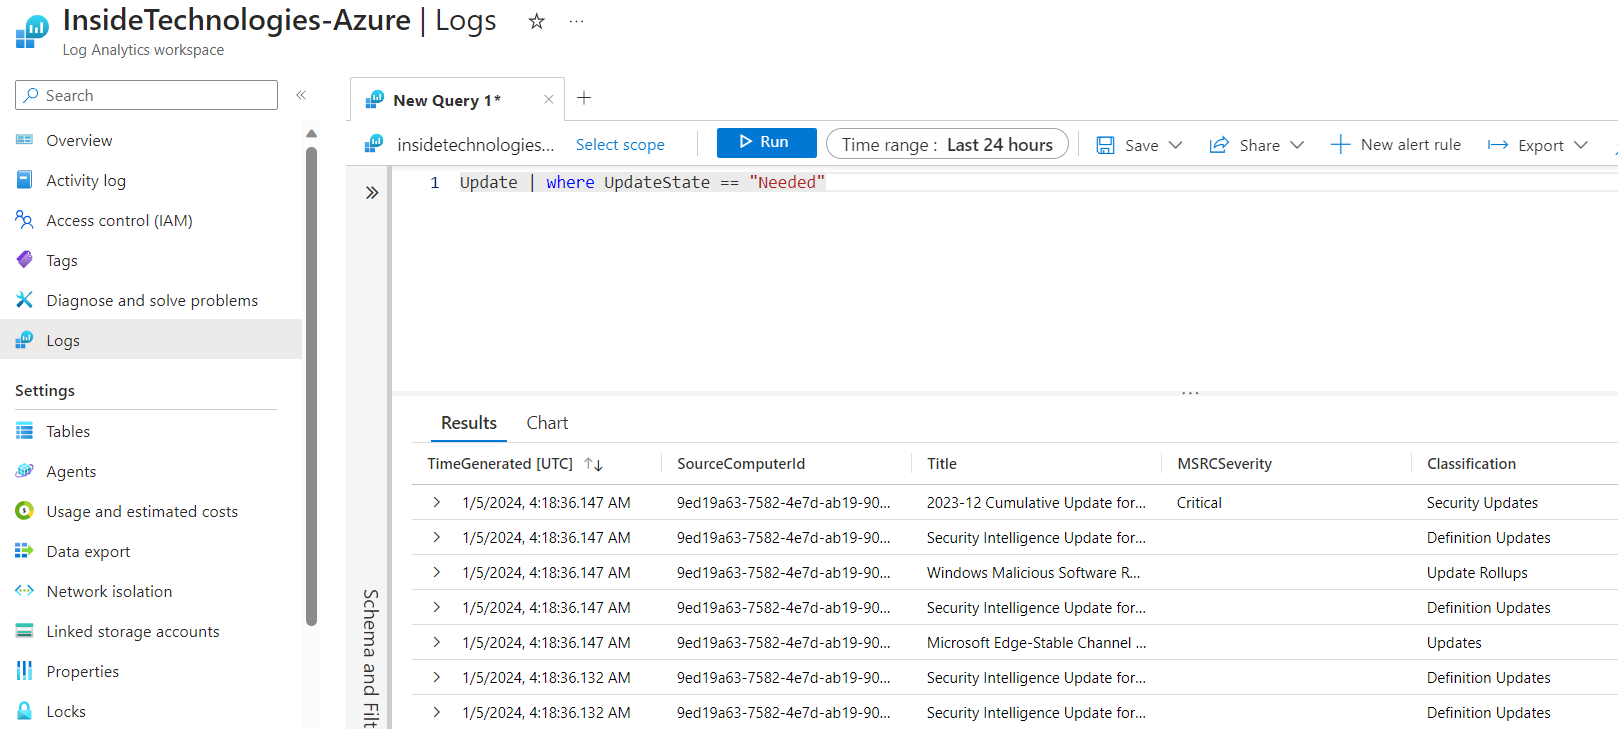Expand the Microsoft Edge-Stable Channel row
The image size is (1618, 729).
point(436,642)
